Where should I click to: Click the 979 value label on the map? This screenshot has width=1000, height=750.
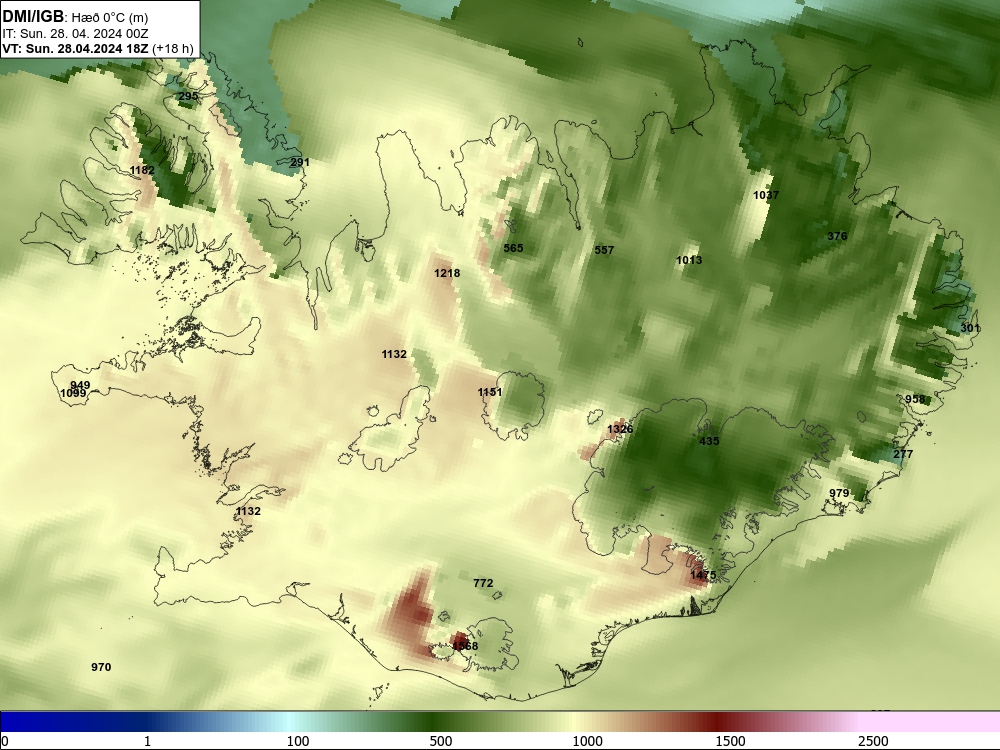(x=839, y=493)
